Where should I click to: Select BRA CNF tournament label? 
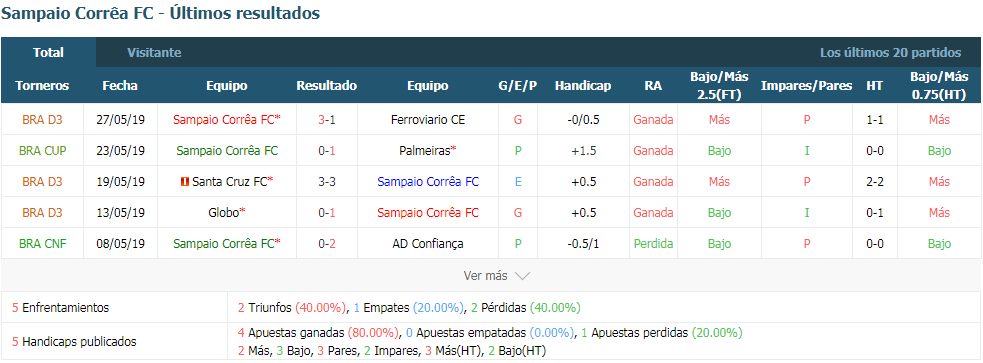43,244
